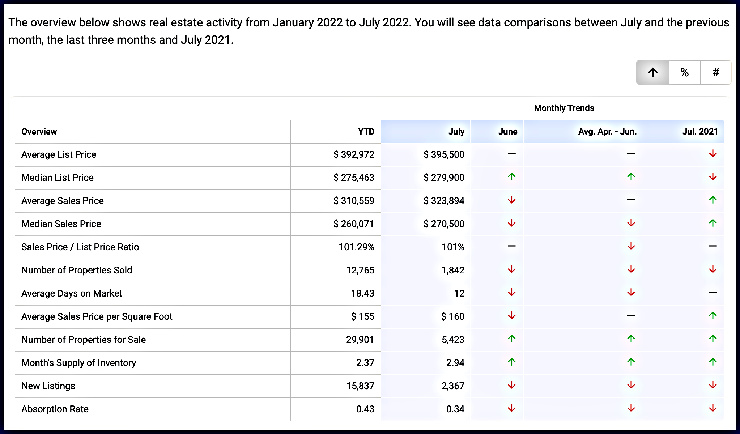
Task: Click the Jul. 2021 column header
Action: click(700, 132)
